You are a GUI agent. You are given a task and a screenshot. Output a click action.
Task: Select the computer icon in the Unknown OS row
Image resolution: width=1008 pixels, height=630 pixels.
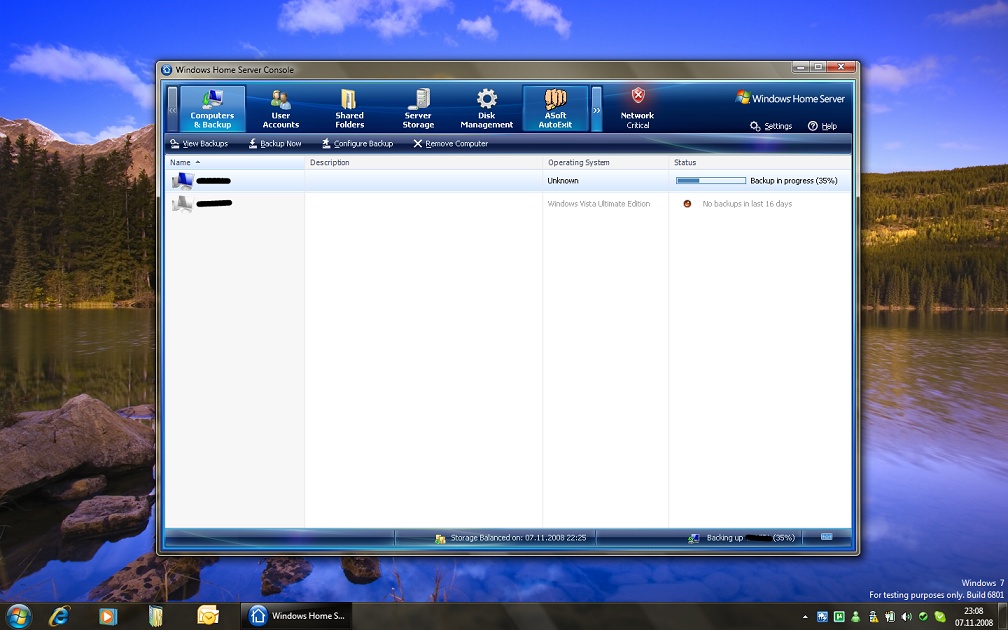[183, 181]
